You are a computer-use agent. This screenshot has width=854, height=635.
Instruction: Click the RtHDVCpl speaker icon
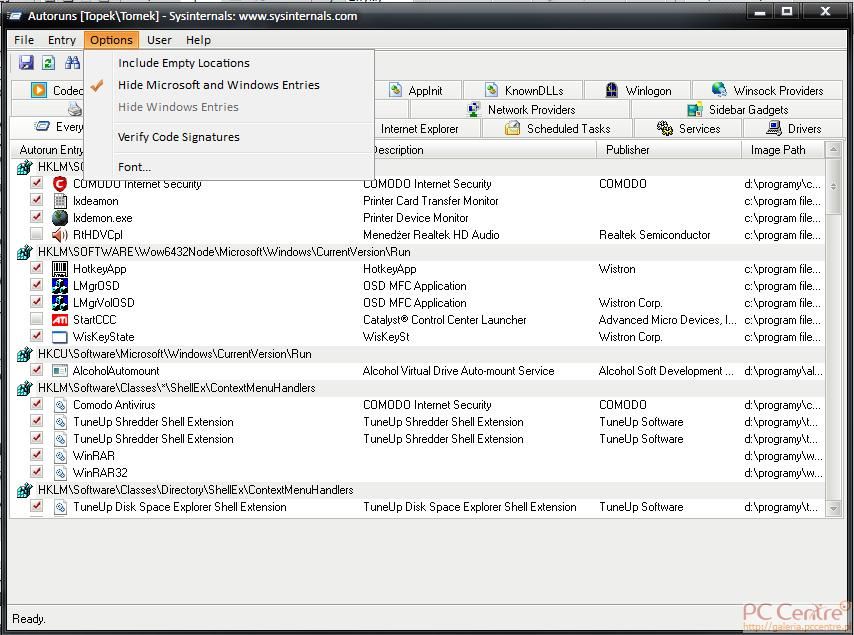60,235
